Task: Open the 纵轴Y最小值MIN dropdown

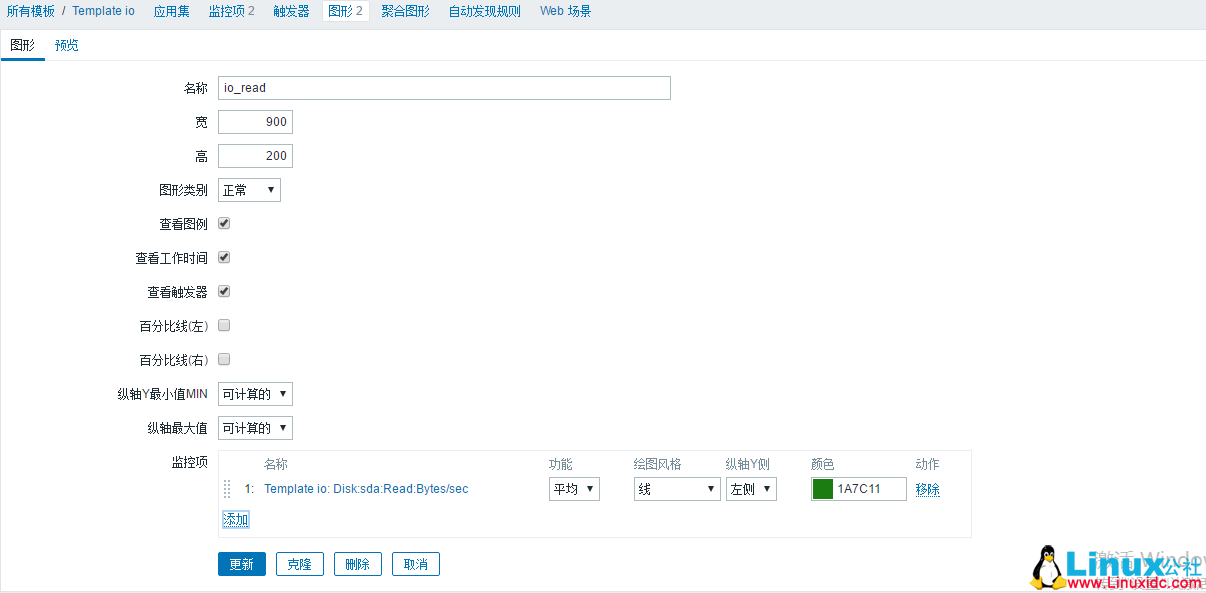Action: pos(255,393)
